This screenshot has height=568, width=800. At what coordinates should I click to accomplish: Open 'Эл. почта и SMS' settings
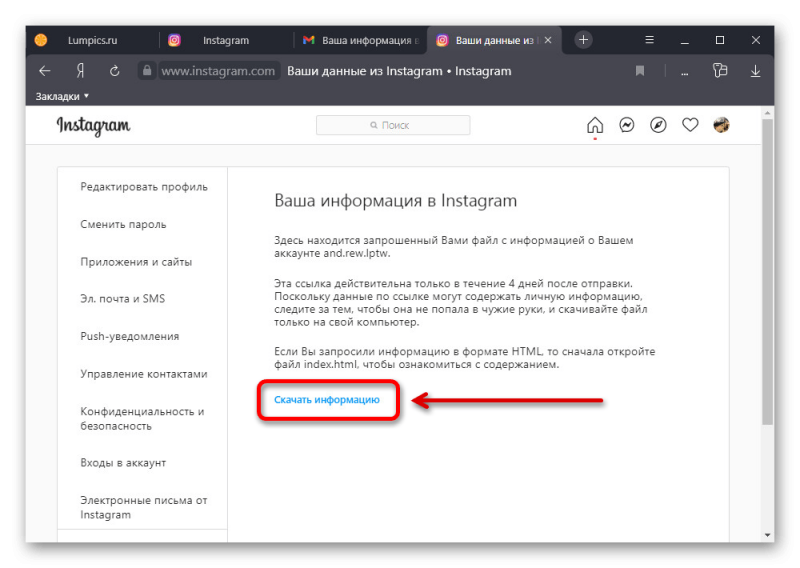(122, 299)
